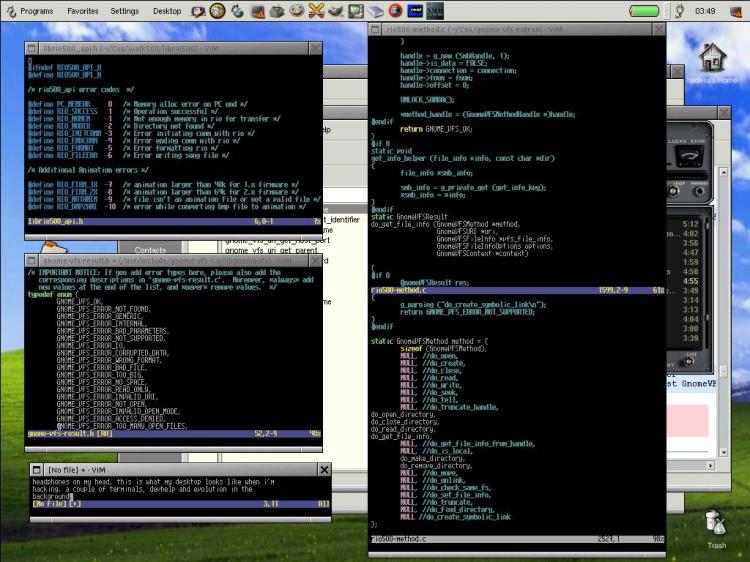
Task: Click the scroll-up arrow of background window
Action: click(723, 172)
